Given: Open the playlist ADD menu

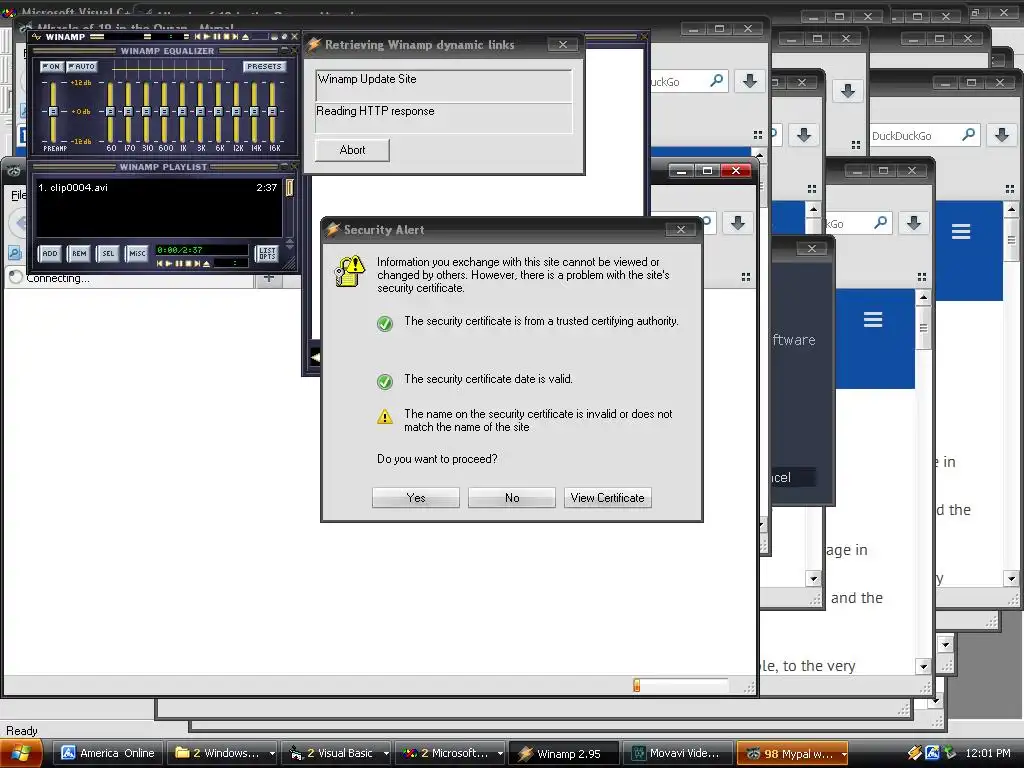Looking at the screenshot, I should (50, 253).
